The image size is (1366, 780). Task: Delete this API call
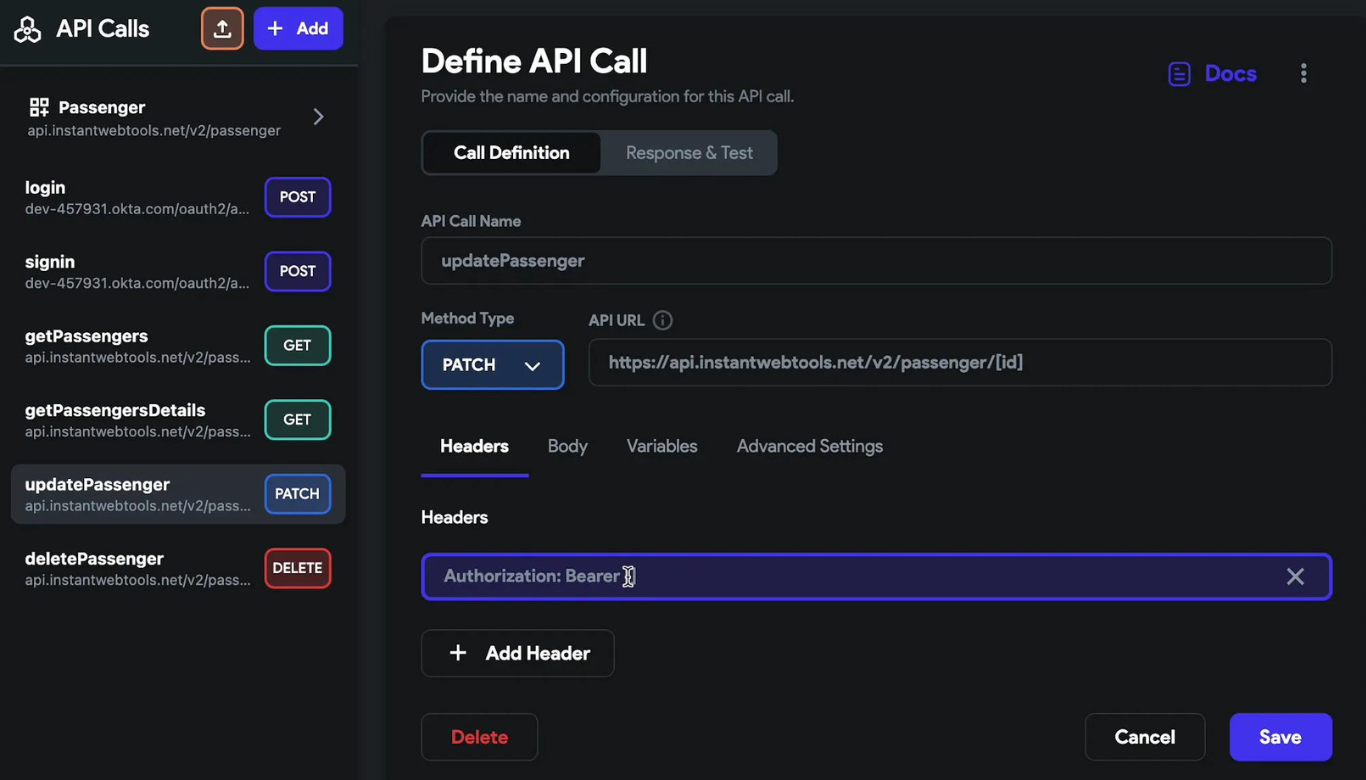479,737
